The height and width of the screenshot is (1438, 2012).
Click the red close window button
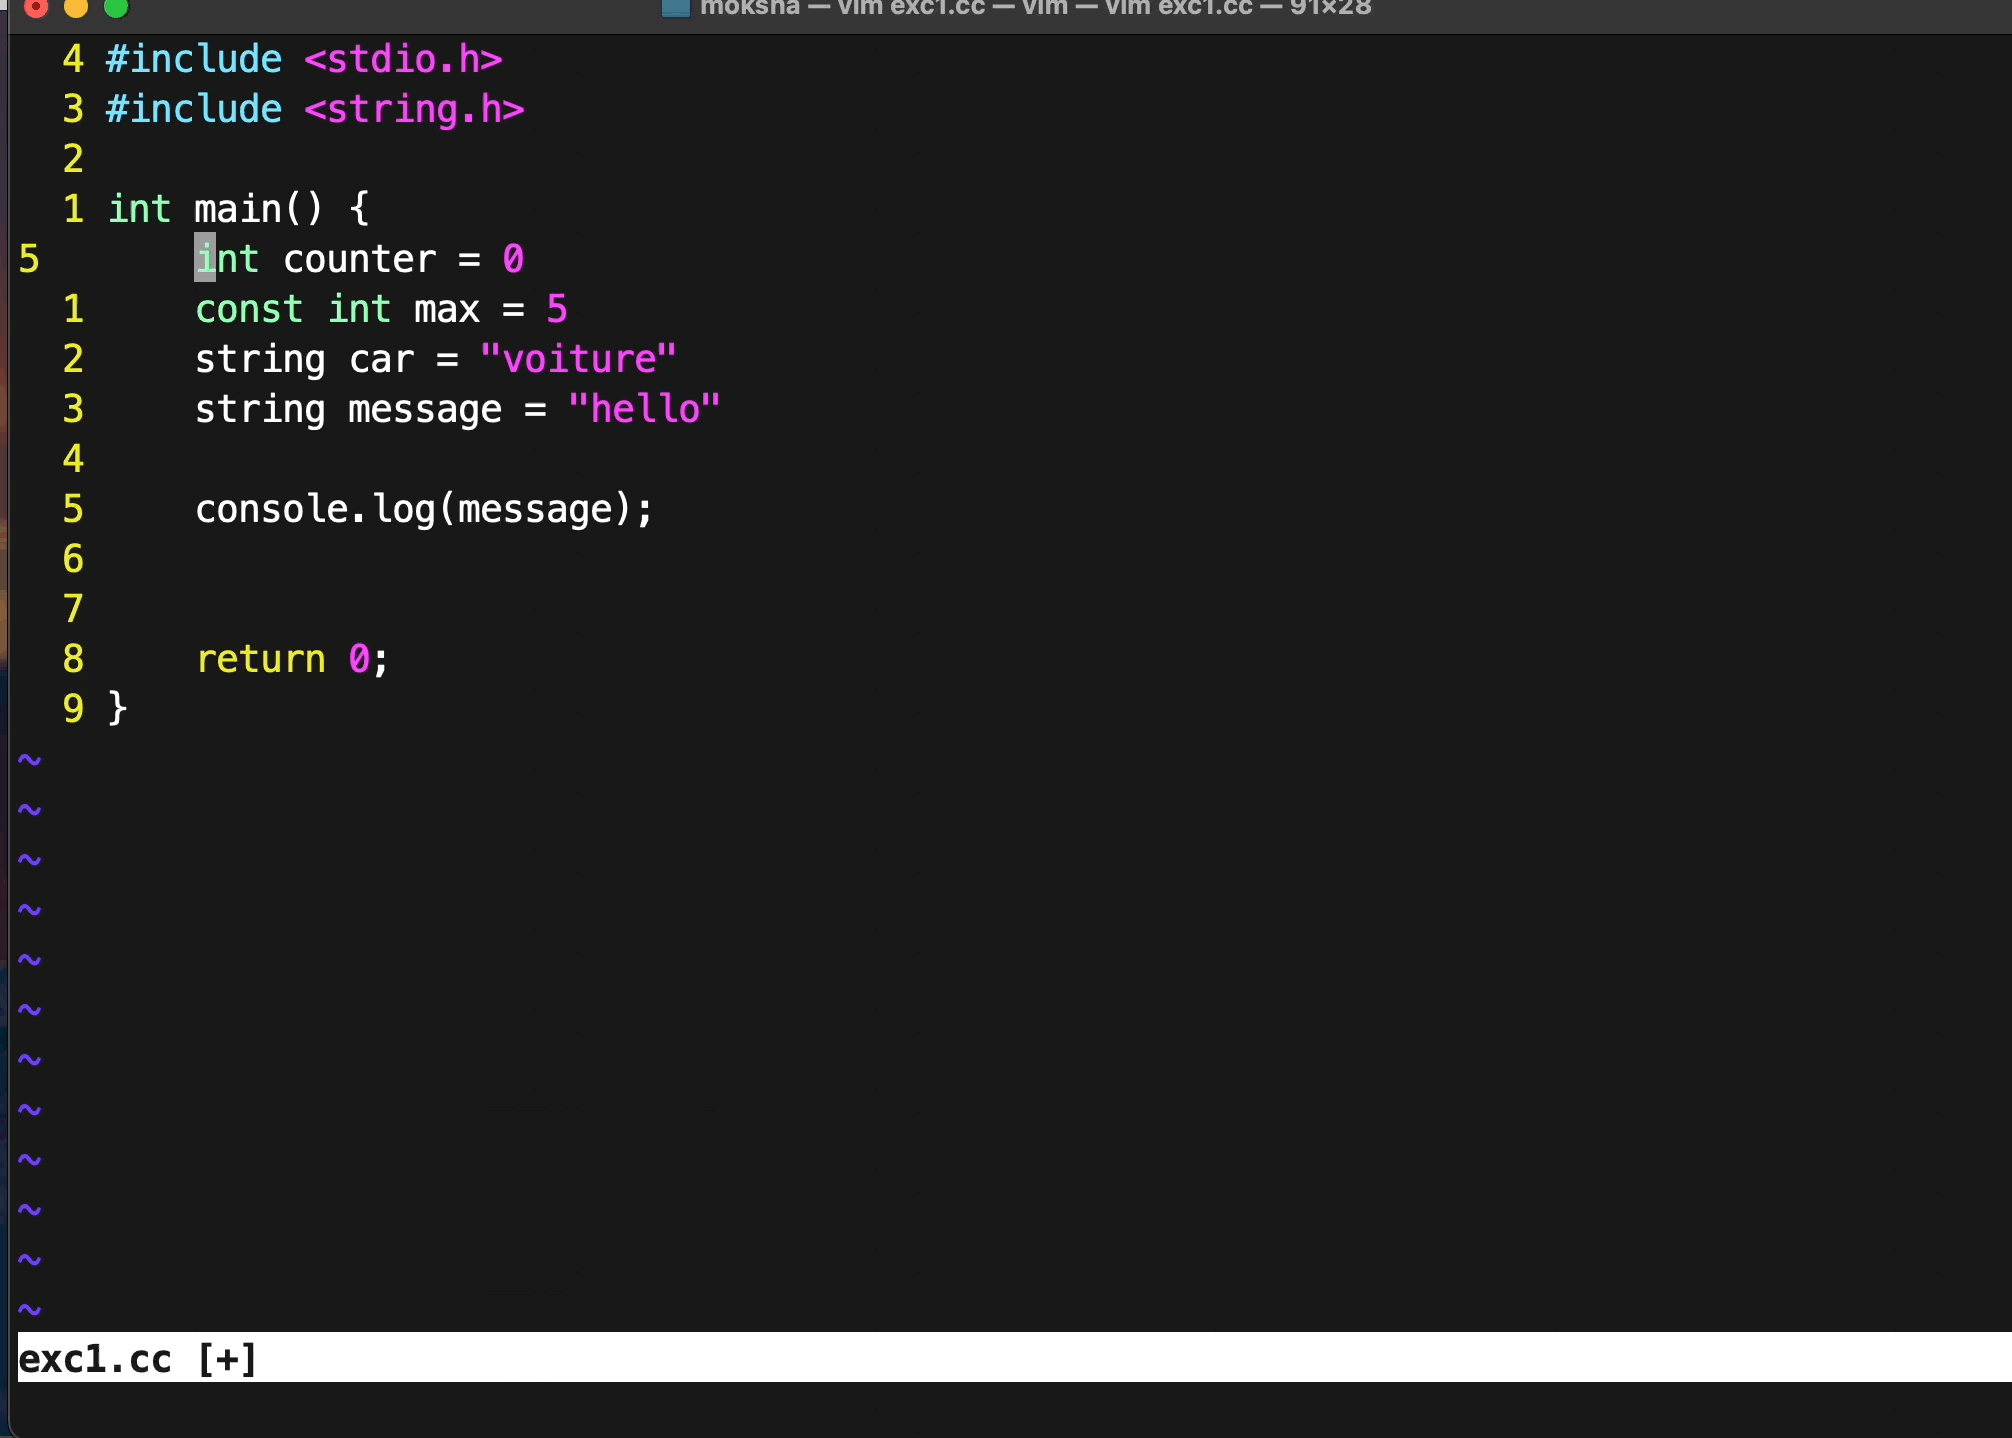point(36,8)
